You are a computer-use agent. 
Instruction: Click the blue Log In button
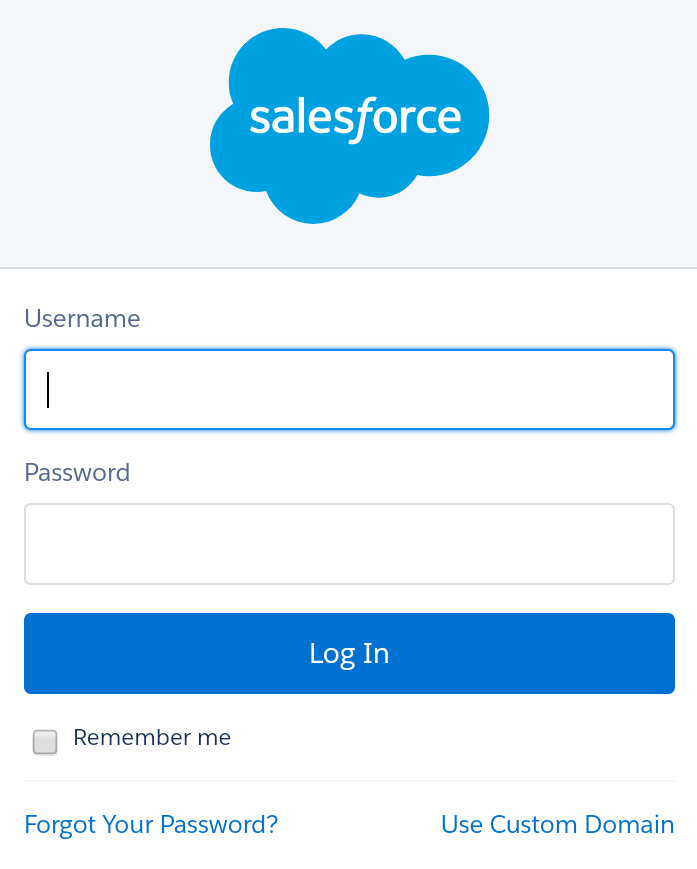349,653
